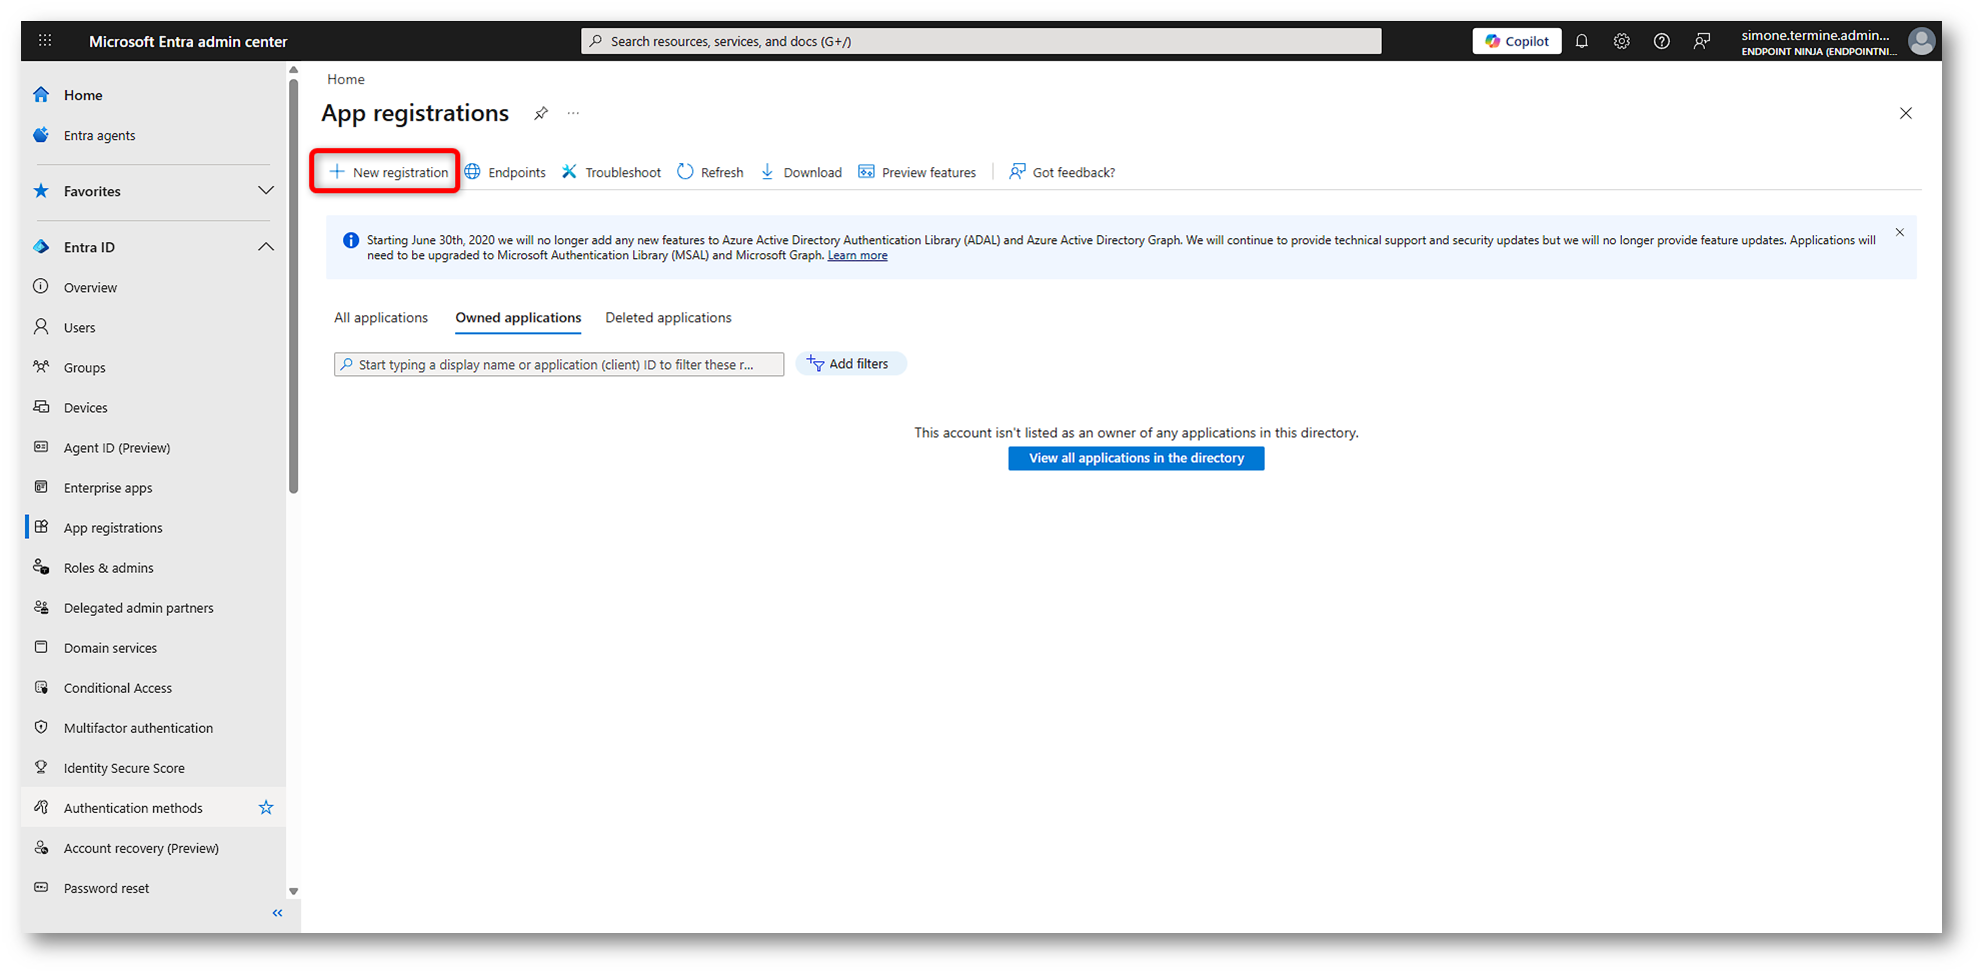Click the Users person icon
1984x975 pixels.
tap(41, 327)
